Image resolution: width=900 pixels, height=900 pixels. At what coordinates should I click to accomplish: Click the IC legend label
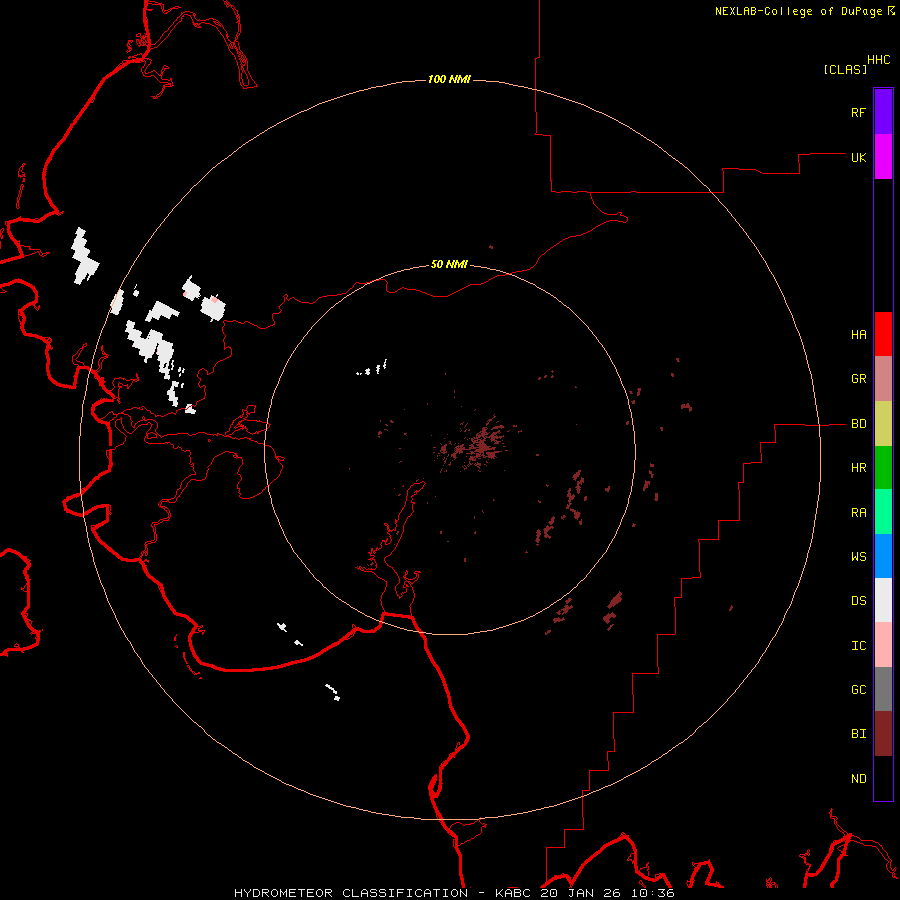point(858,646)
